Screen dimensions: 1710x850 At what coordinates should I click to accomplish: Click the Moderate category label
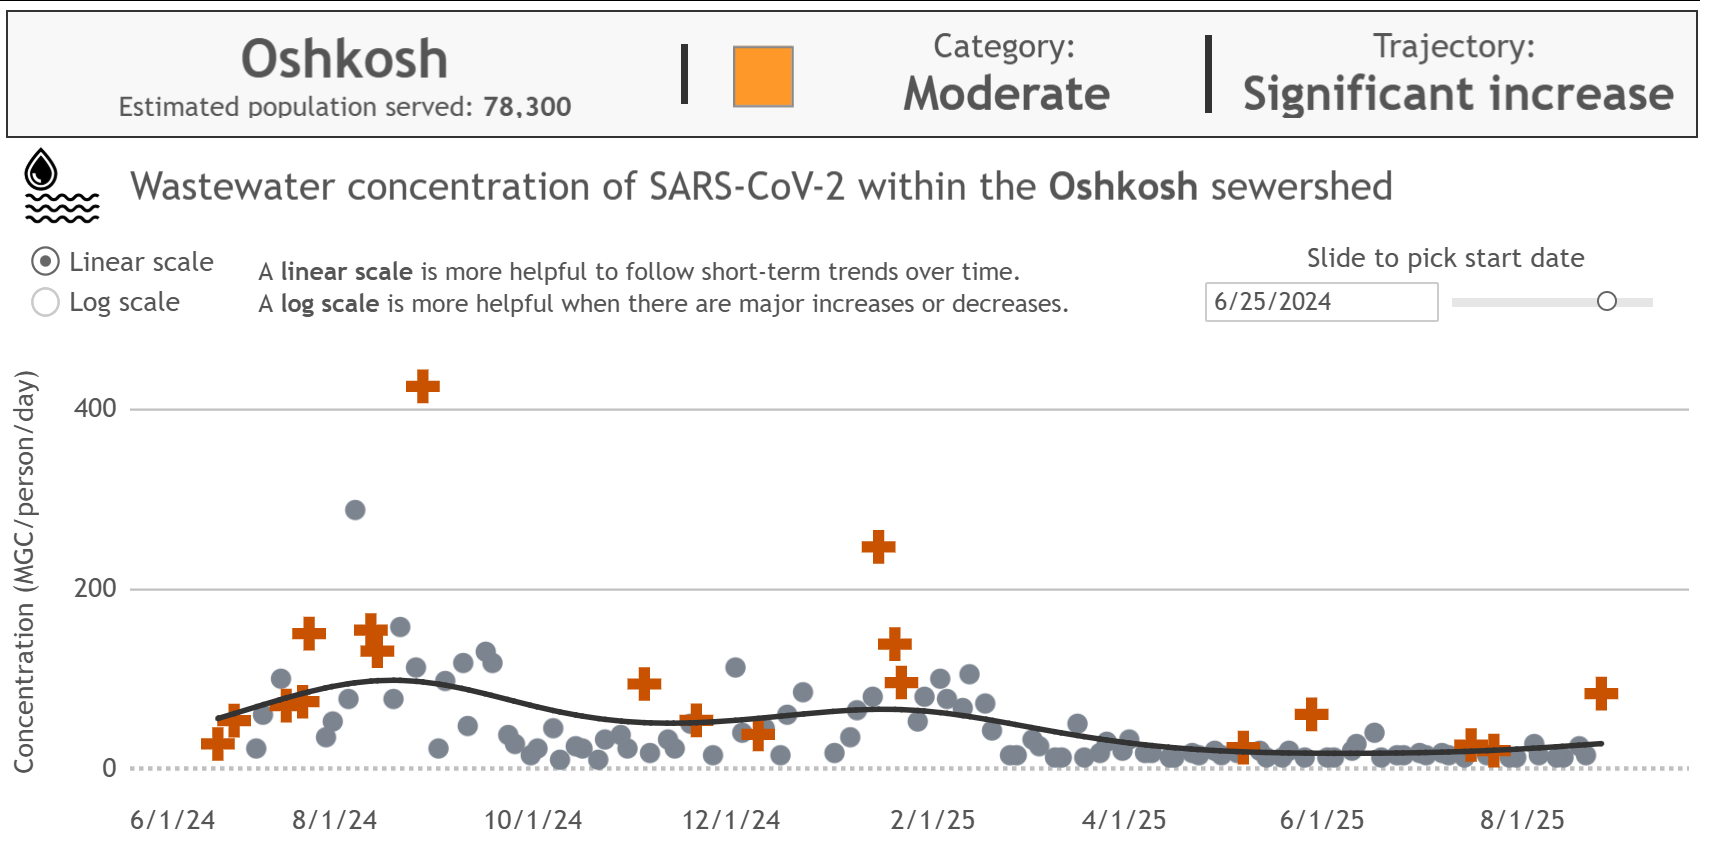(1006, 95)
